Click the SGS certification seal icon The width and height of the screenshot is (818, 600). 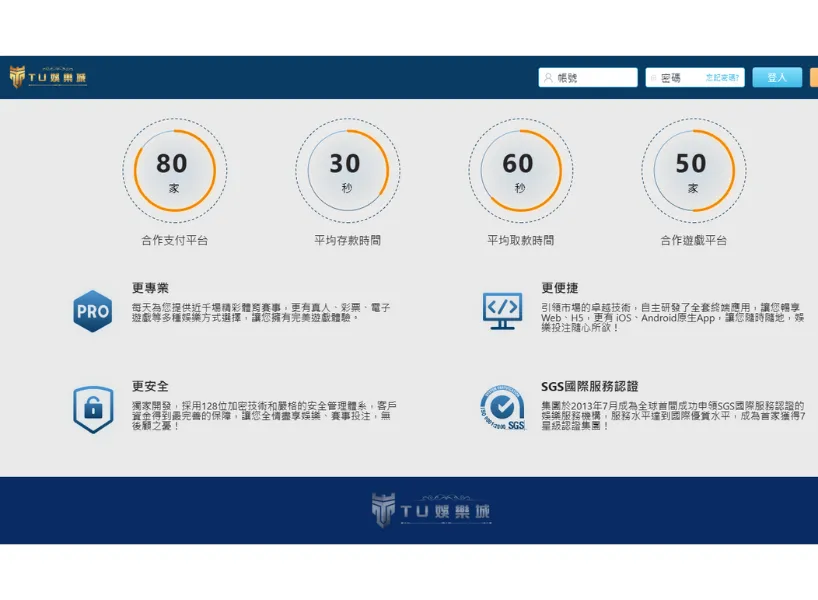coord(501,406)
